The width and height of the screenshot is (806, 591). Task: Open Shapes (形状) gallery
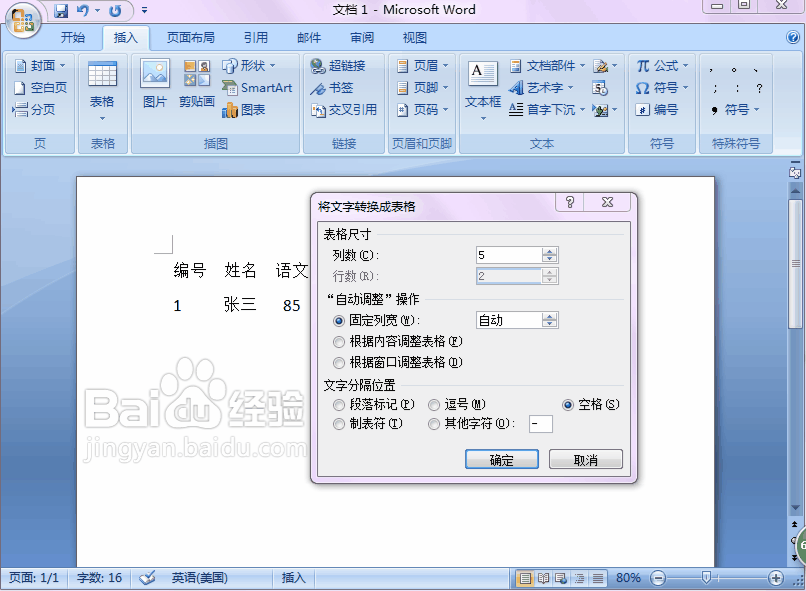pyautogui.click(x=249, y=66)
